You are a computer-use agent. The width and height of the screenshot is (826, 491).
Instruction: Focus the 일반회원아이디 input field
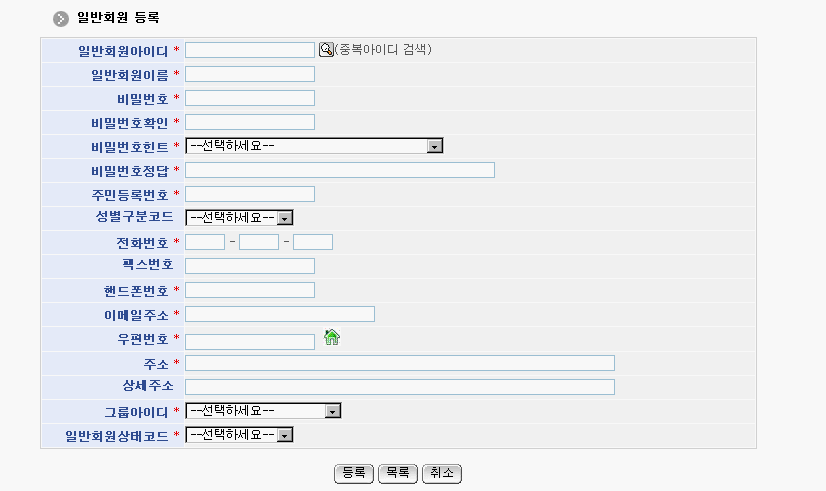[250, 50]
